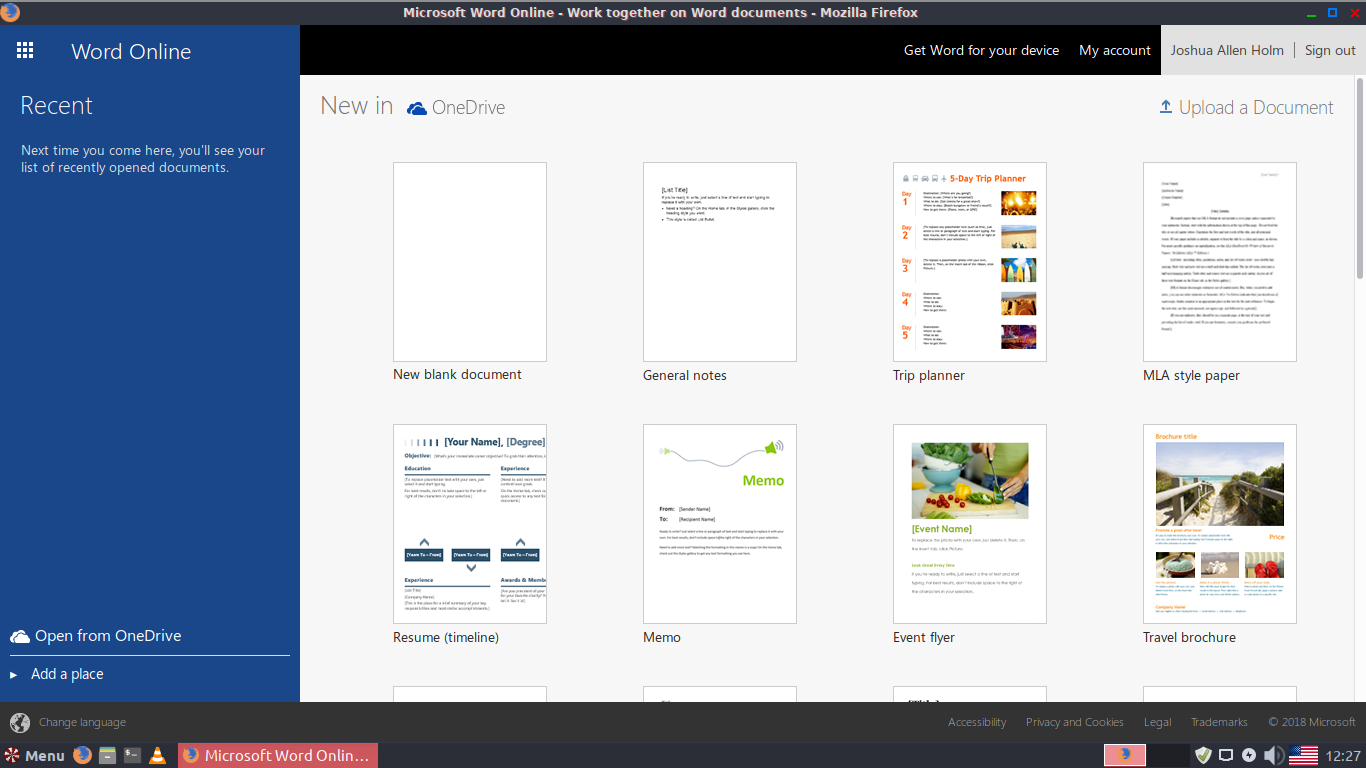
Task: Open the volume speaker tray icon
Action: pyautogui.click(x=1274, y=755)
